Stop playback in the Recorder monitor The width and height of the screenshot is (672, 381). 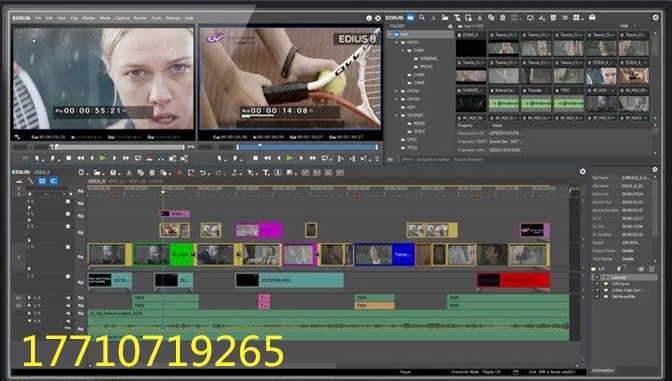coord(255,158)
